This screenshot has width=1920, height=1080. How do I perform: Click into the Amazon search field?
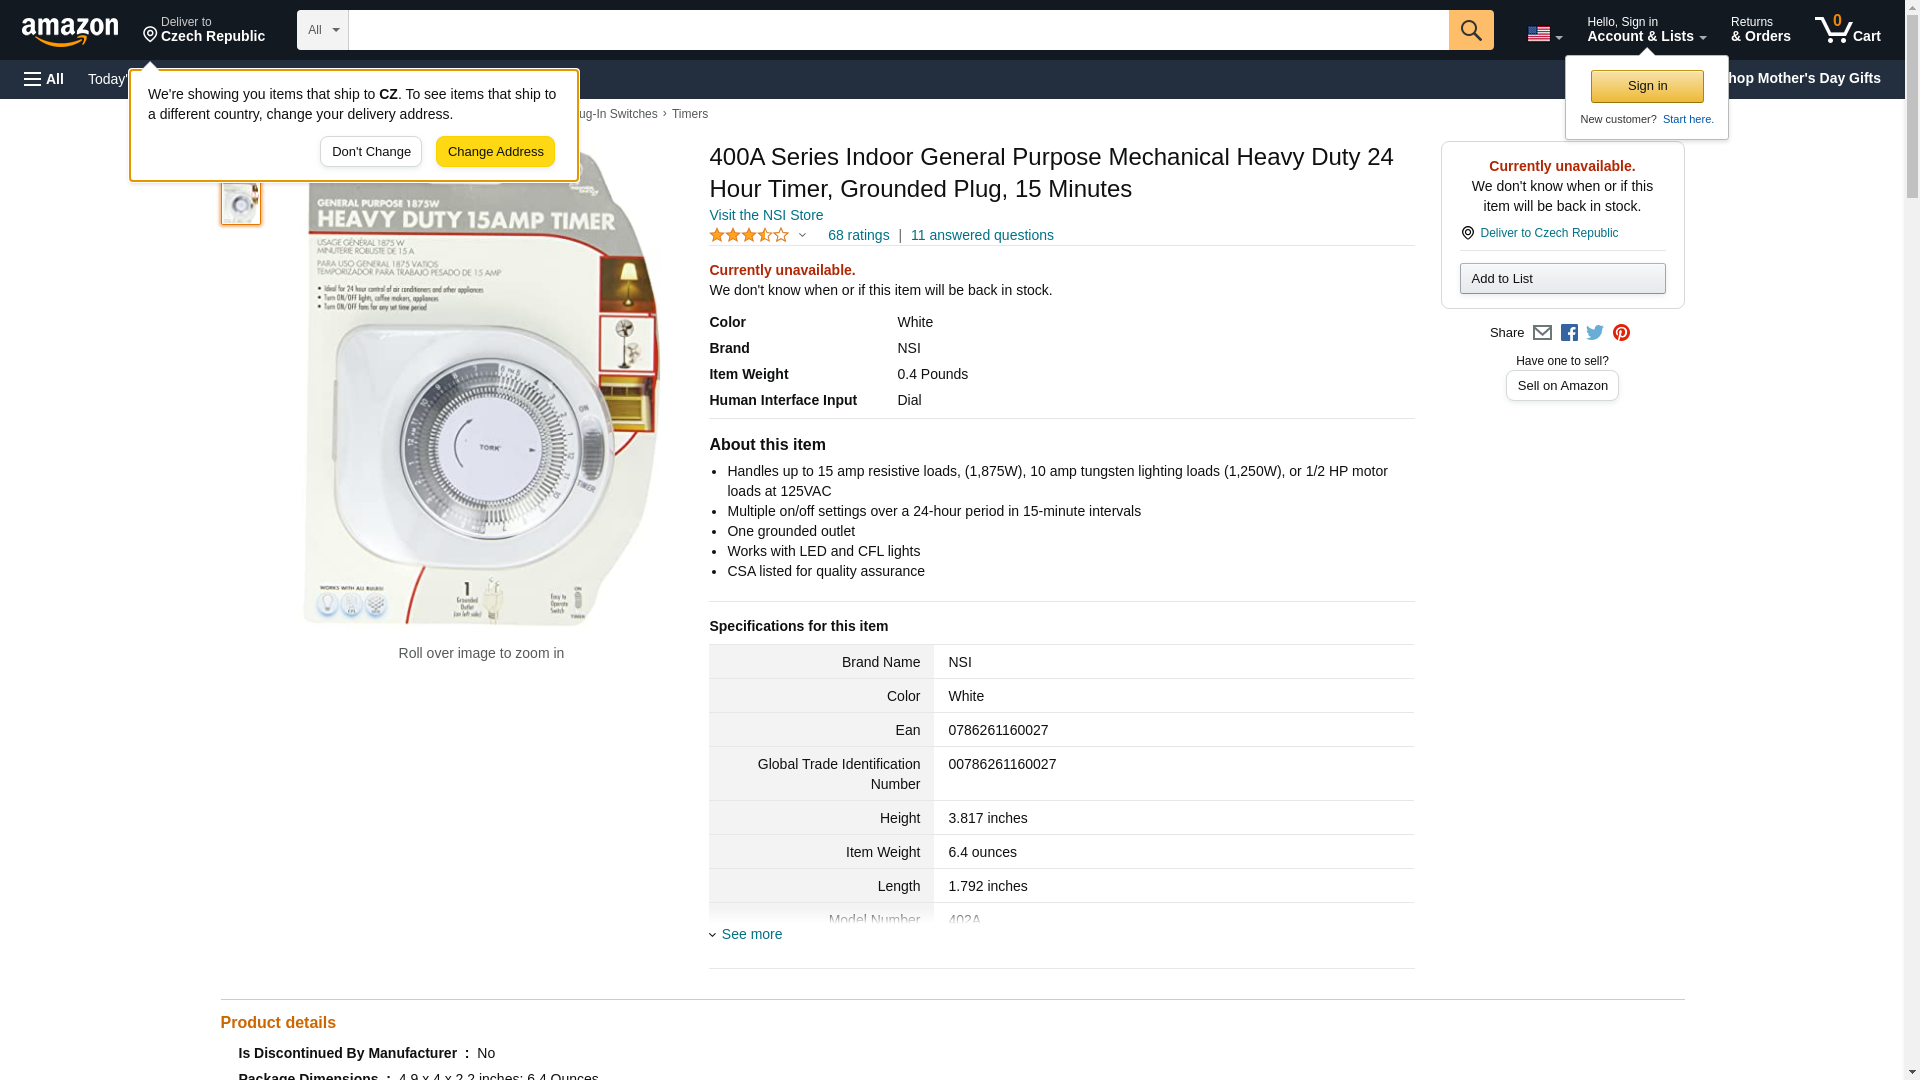(898, 30)
